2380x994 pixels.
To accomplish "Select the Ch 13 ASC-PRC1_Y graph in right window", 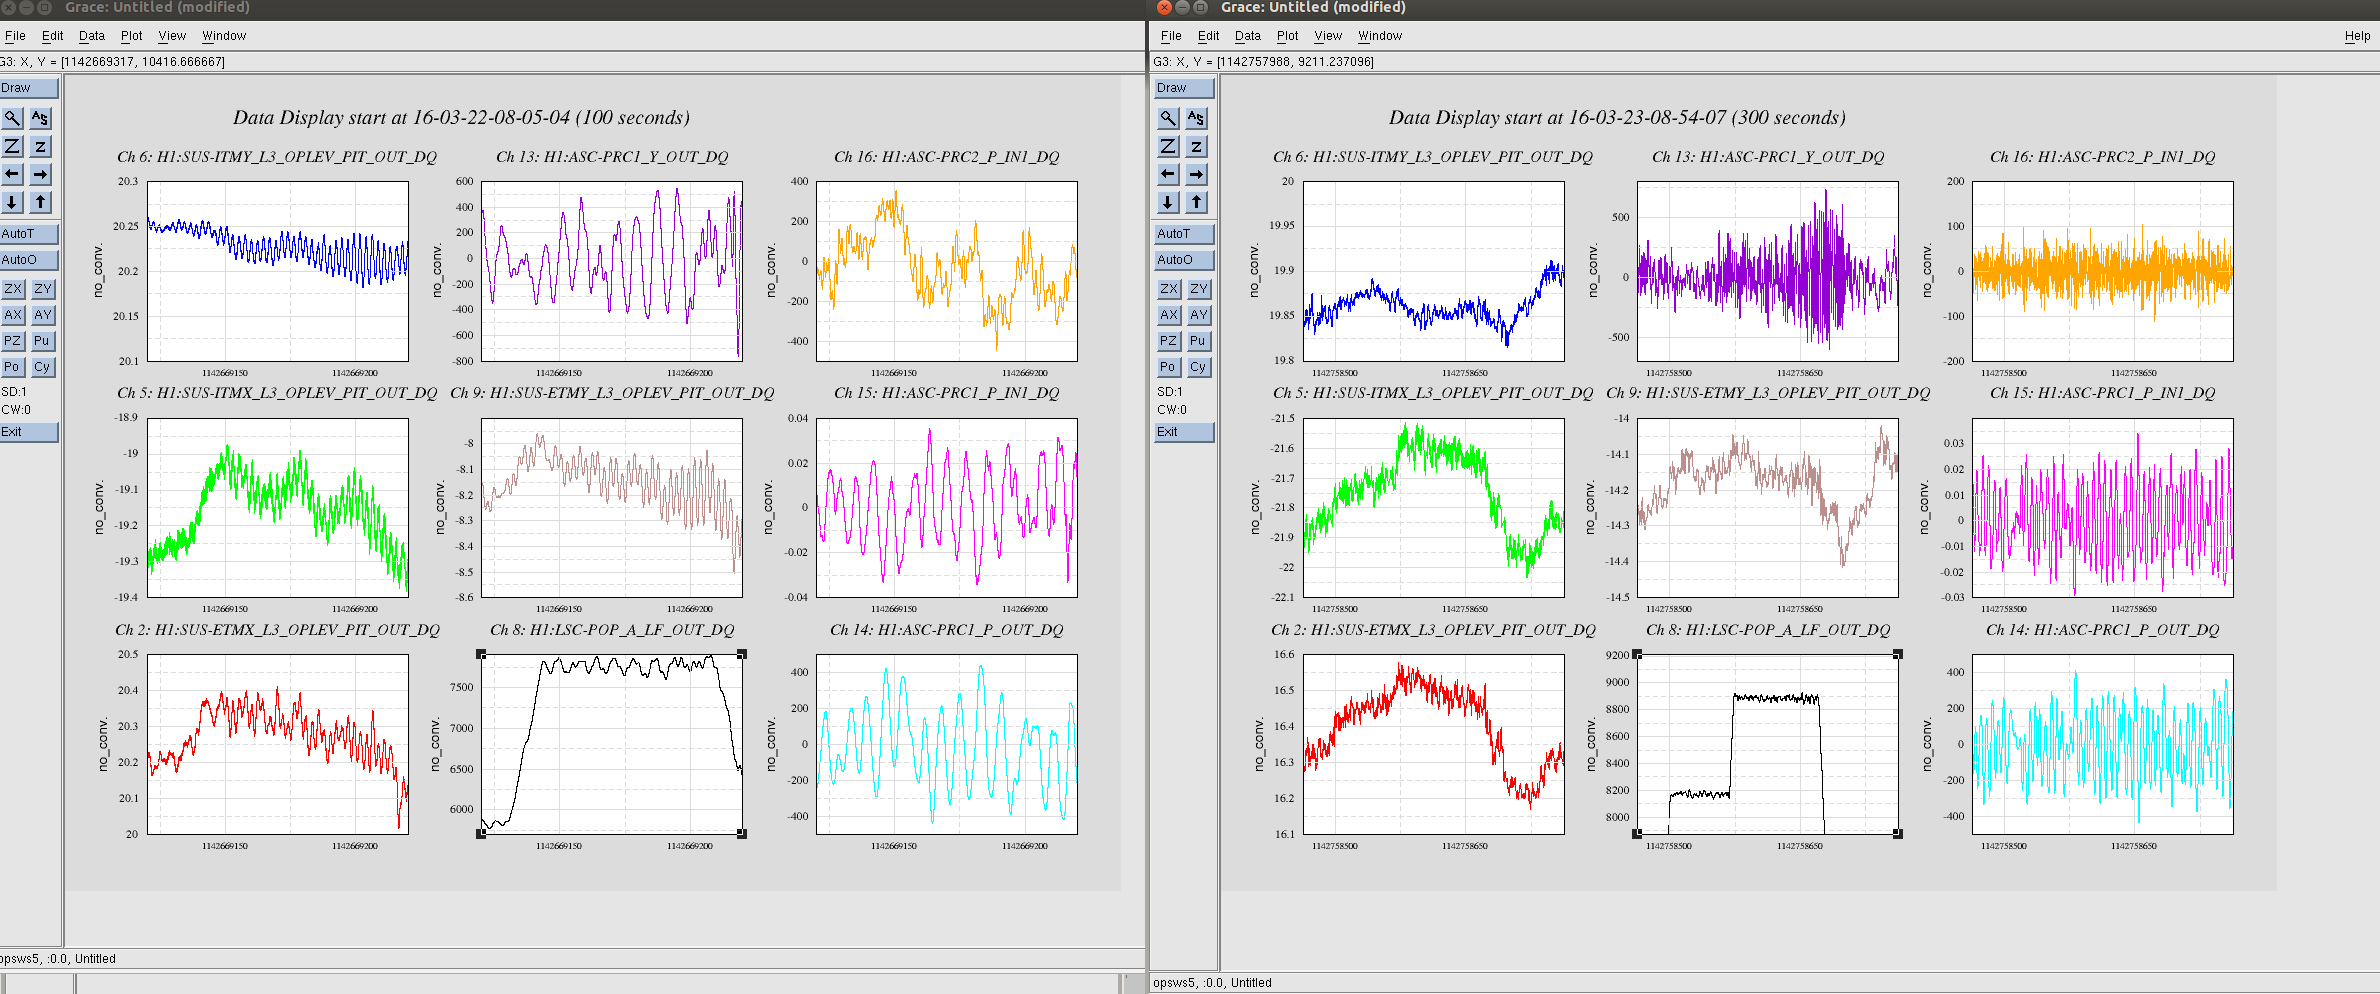I will click(1768, 271).
